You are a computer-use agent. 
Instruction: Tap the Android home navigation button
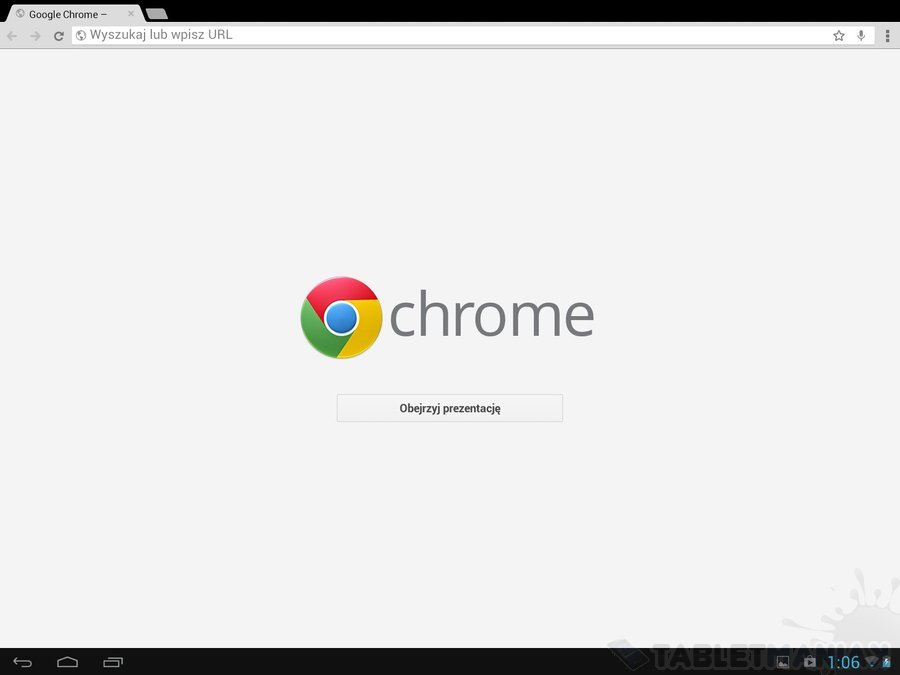click(x=67, y=662)
